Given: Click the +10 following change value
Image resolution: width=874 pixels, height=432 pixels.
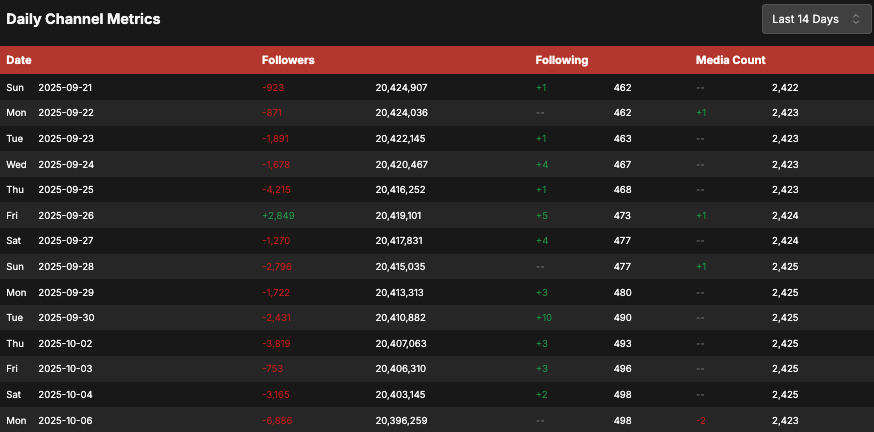Looking at the screenshot, I should (544, 318).
